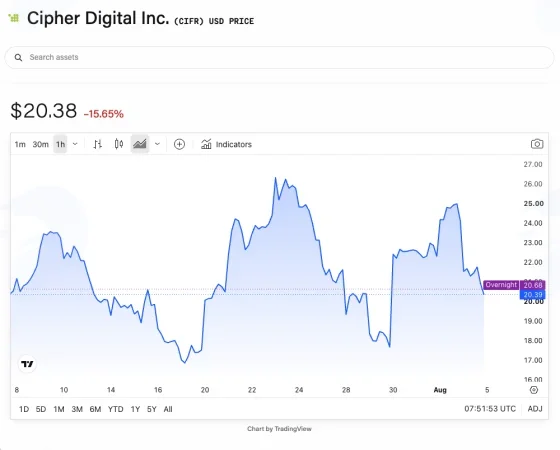Image resolution: width=560 pixels, height=450 pixels.
Task: Click the compare or add symbol plus icon
Action: pyautogui.click(x=179, y=144)
